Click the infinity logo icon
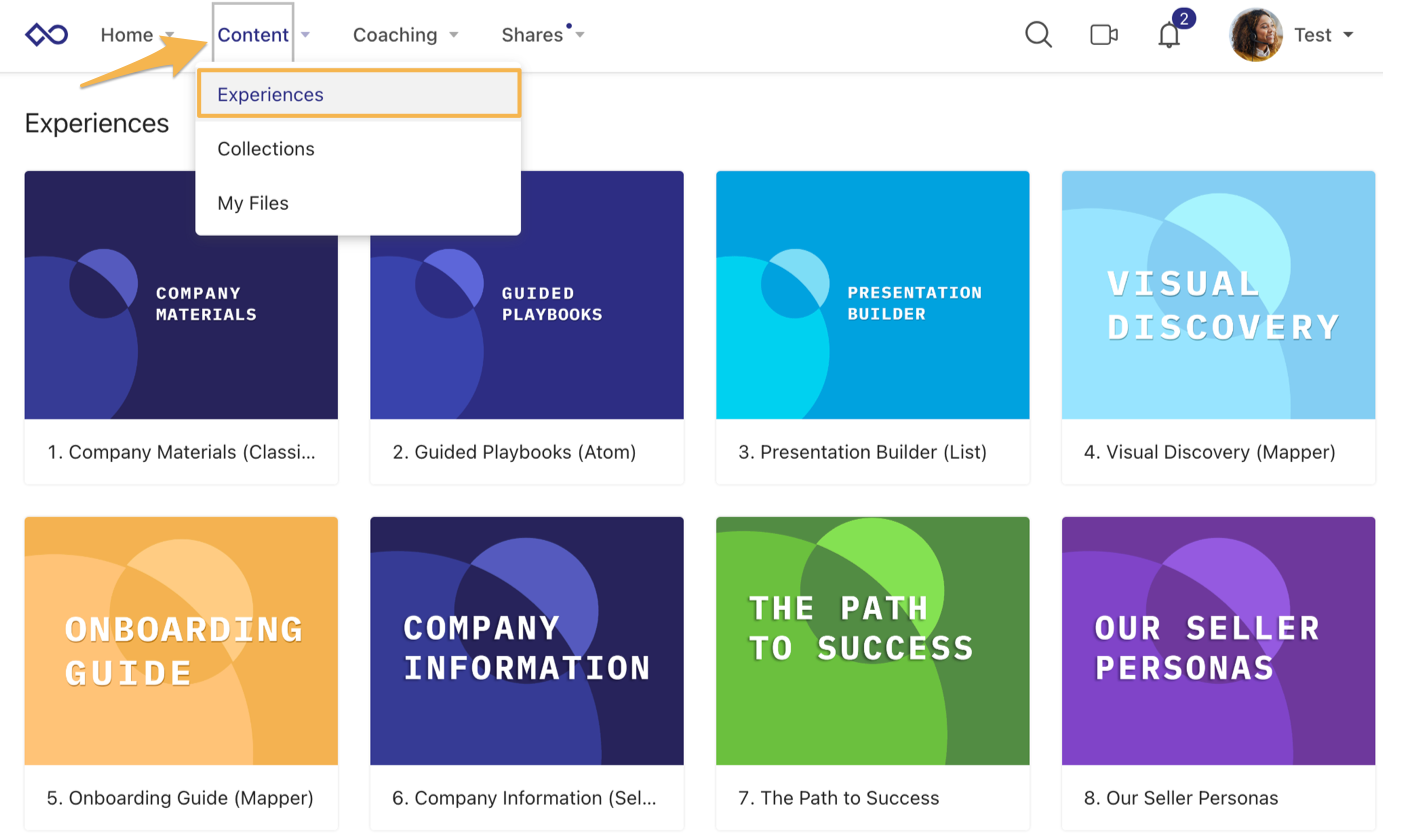This screenshot has width=1410, height=839. pyautogui.click(x=46, y=35)
